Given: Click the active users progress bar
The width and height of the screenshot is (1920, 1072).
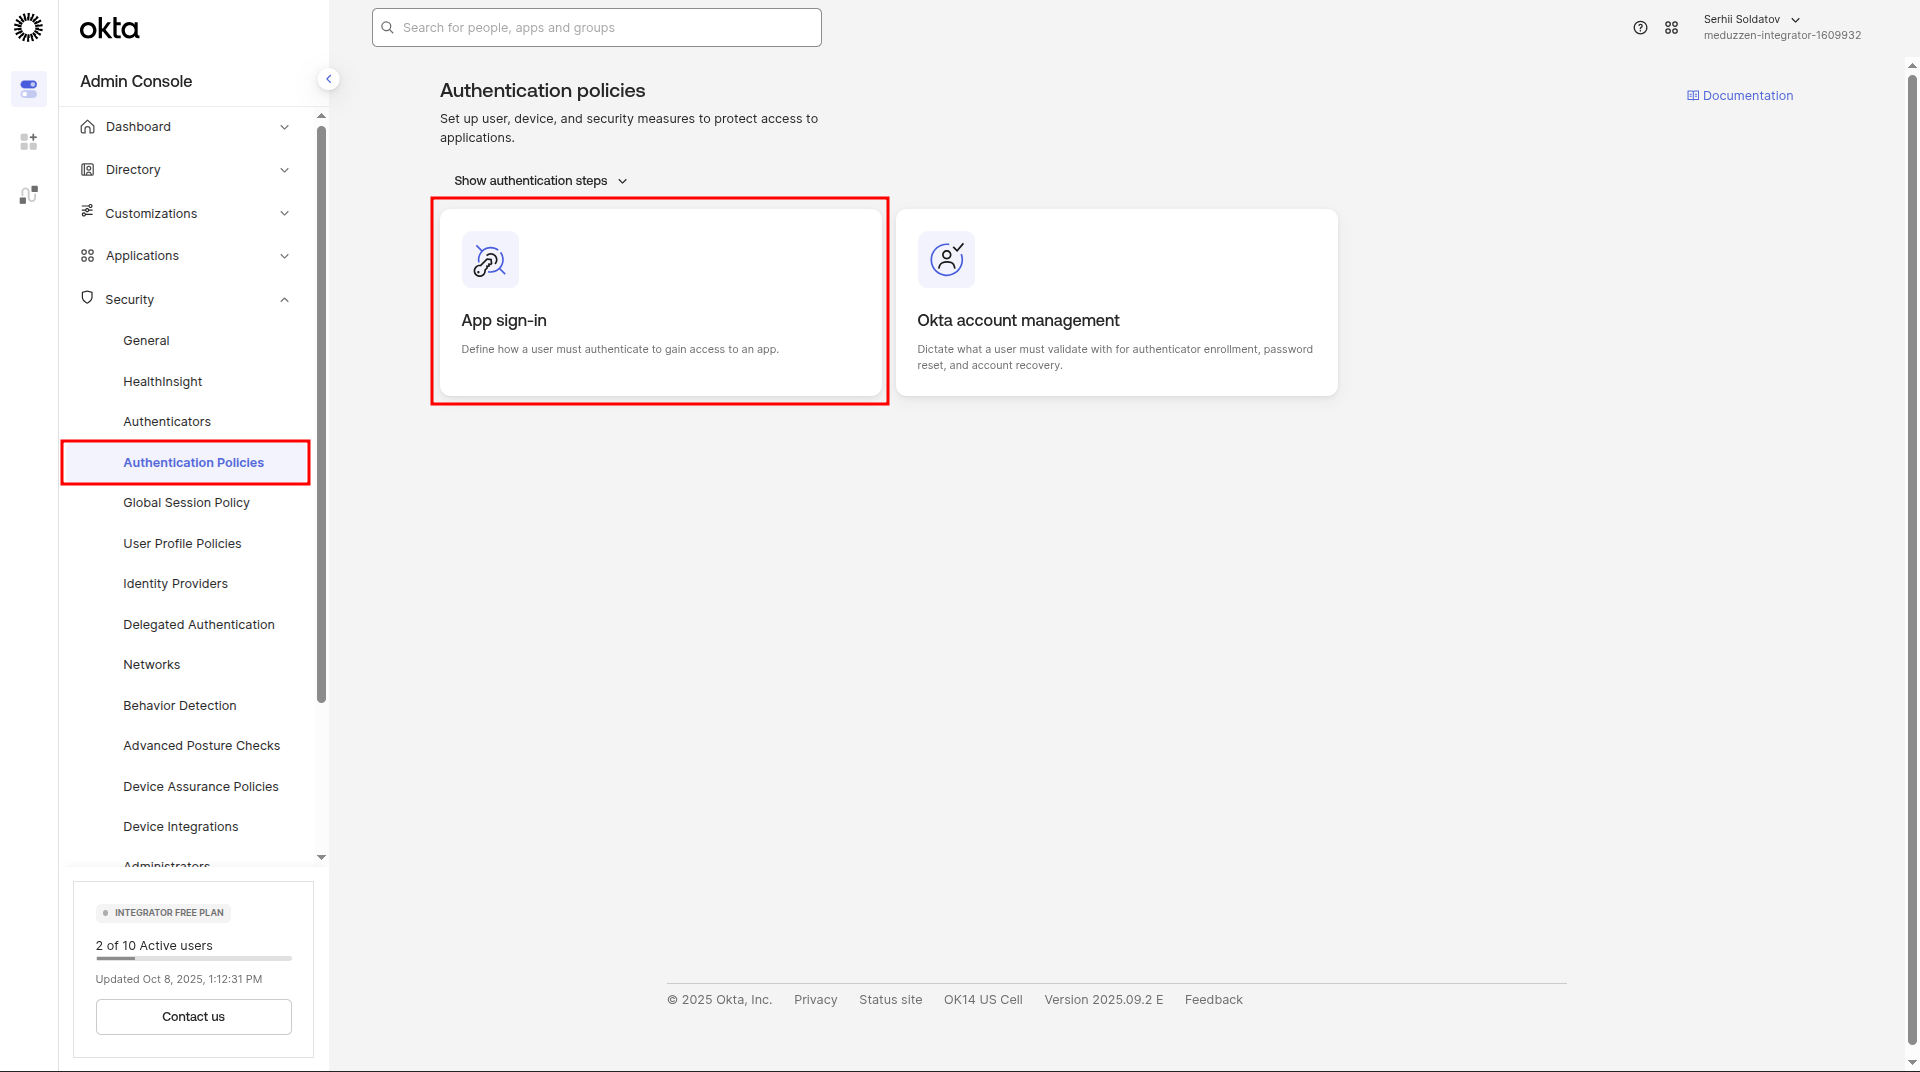Looking at the screenshot, I should (x=194, y=958).
